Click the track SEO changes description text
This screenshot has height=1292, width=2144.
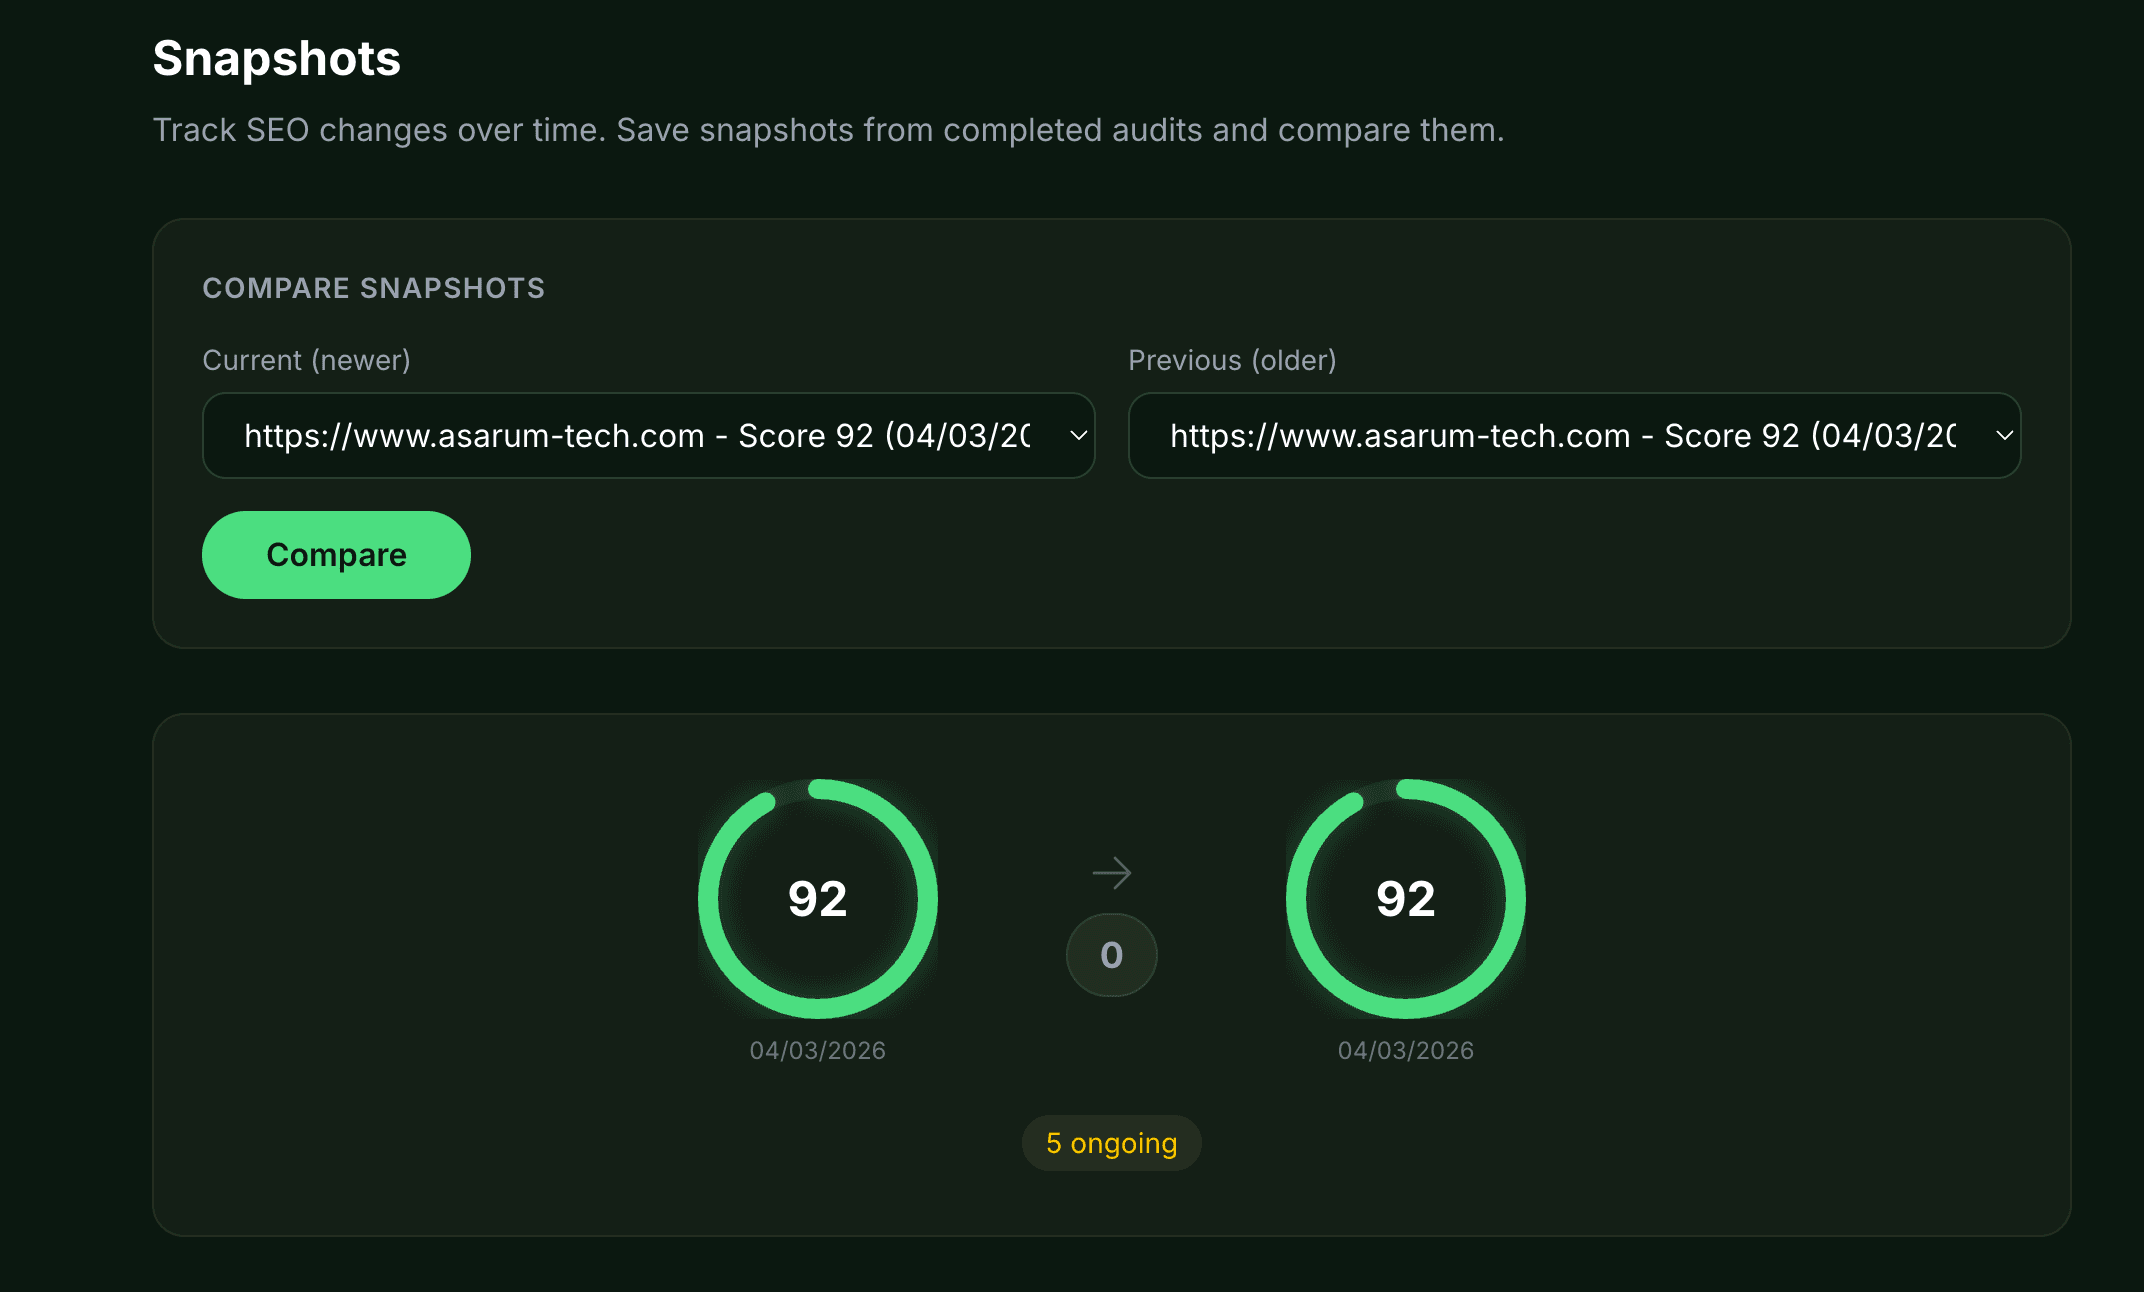(829, 129)
